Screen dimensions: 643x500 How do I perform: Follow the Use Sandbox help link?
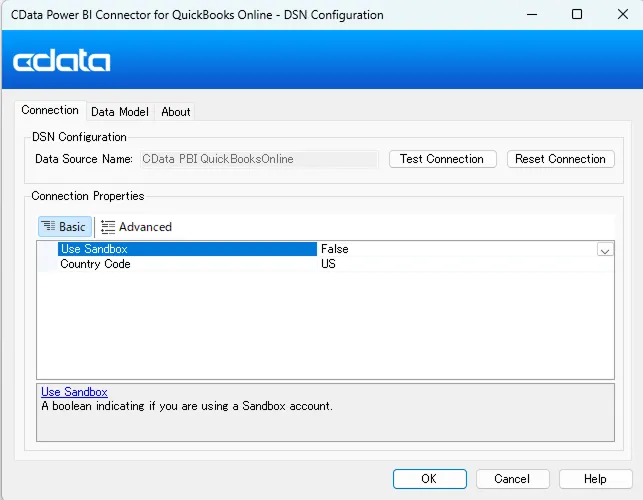(74, 392)
